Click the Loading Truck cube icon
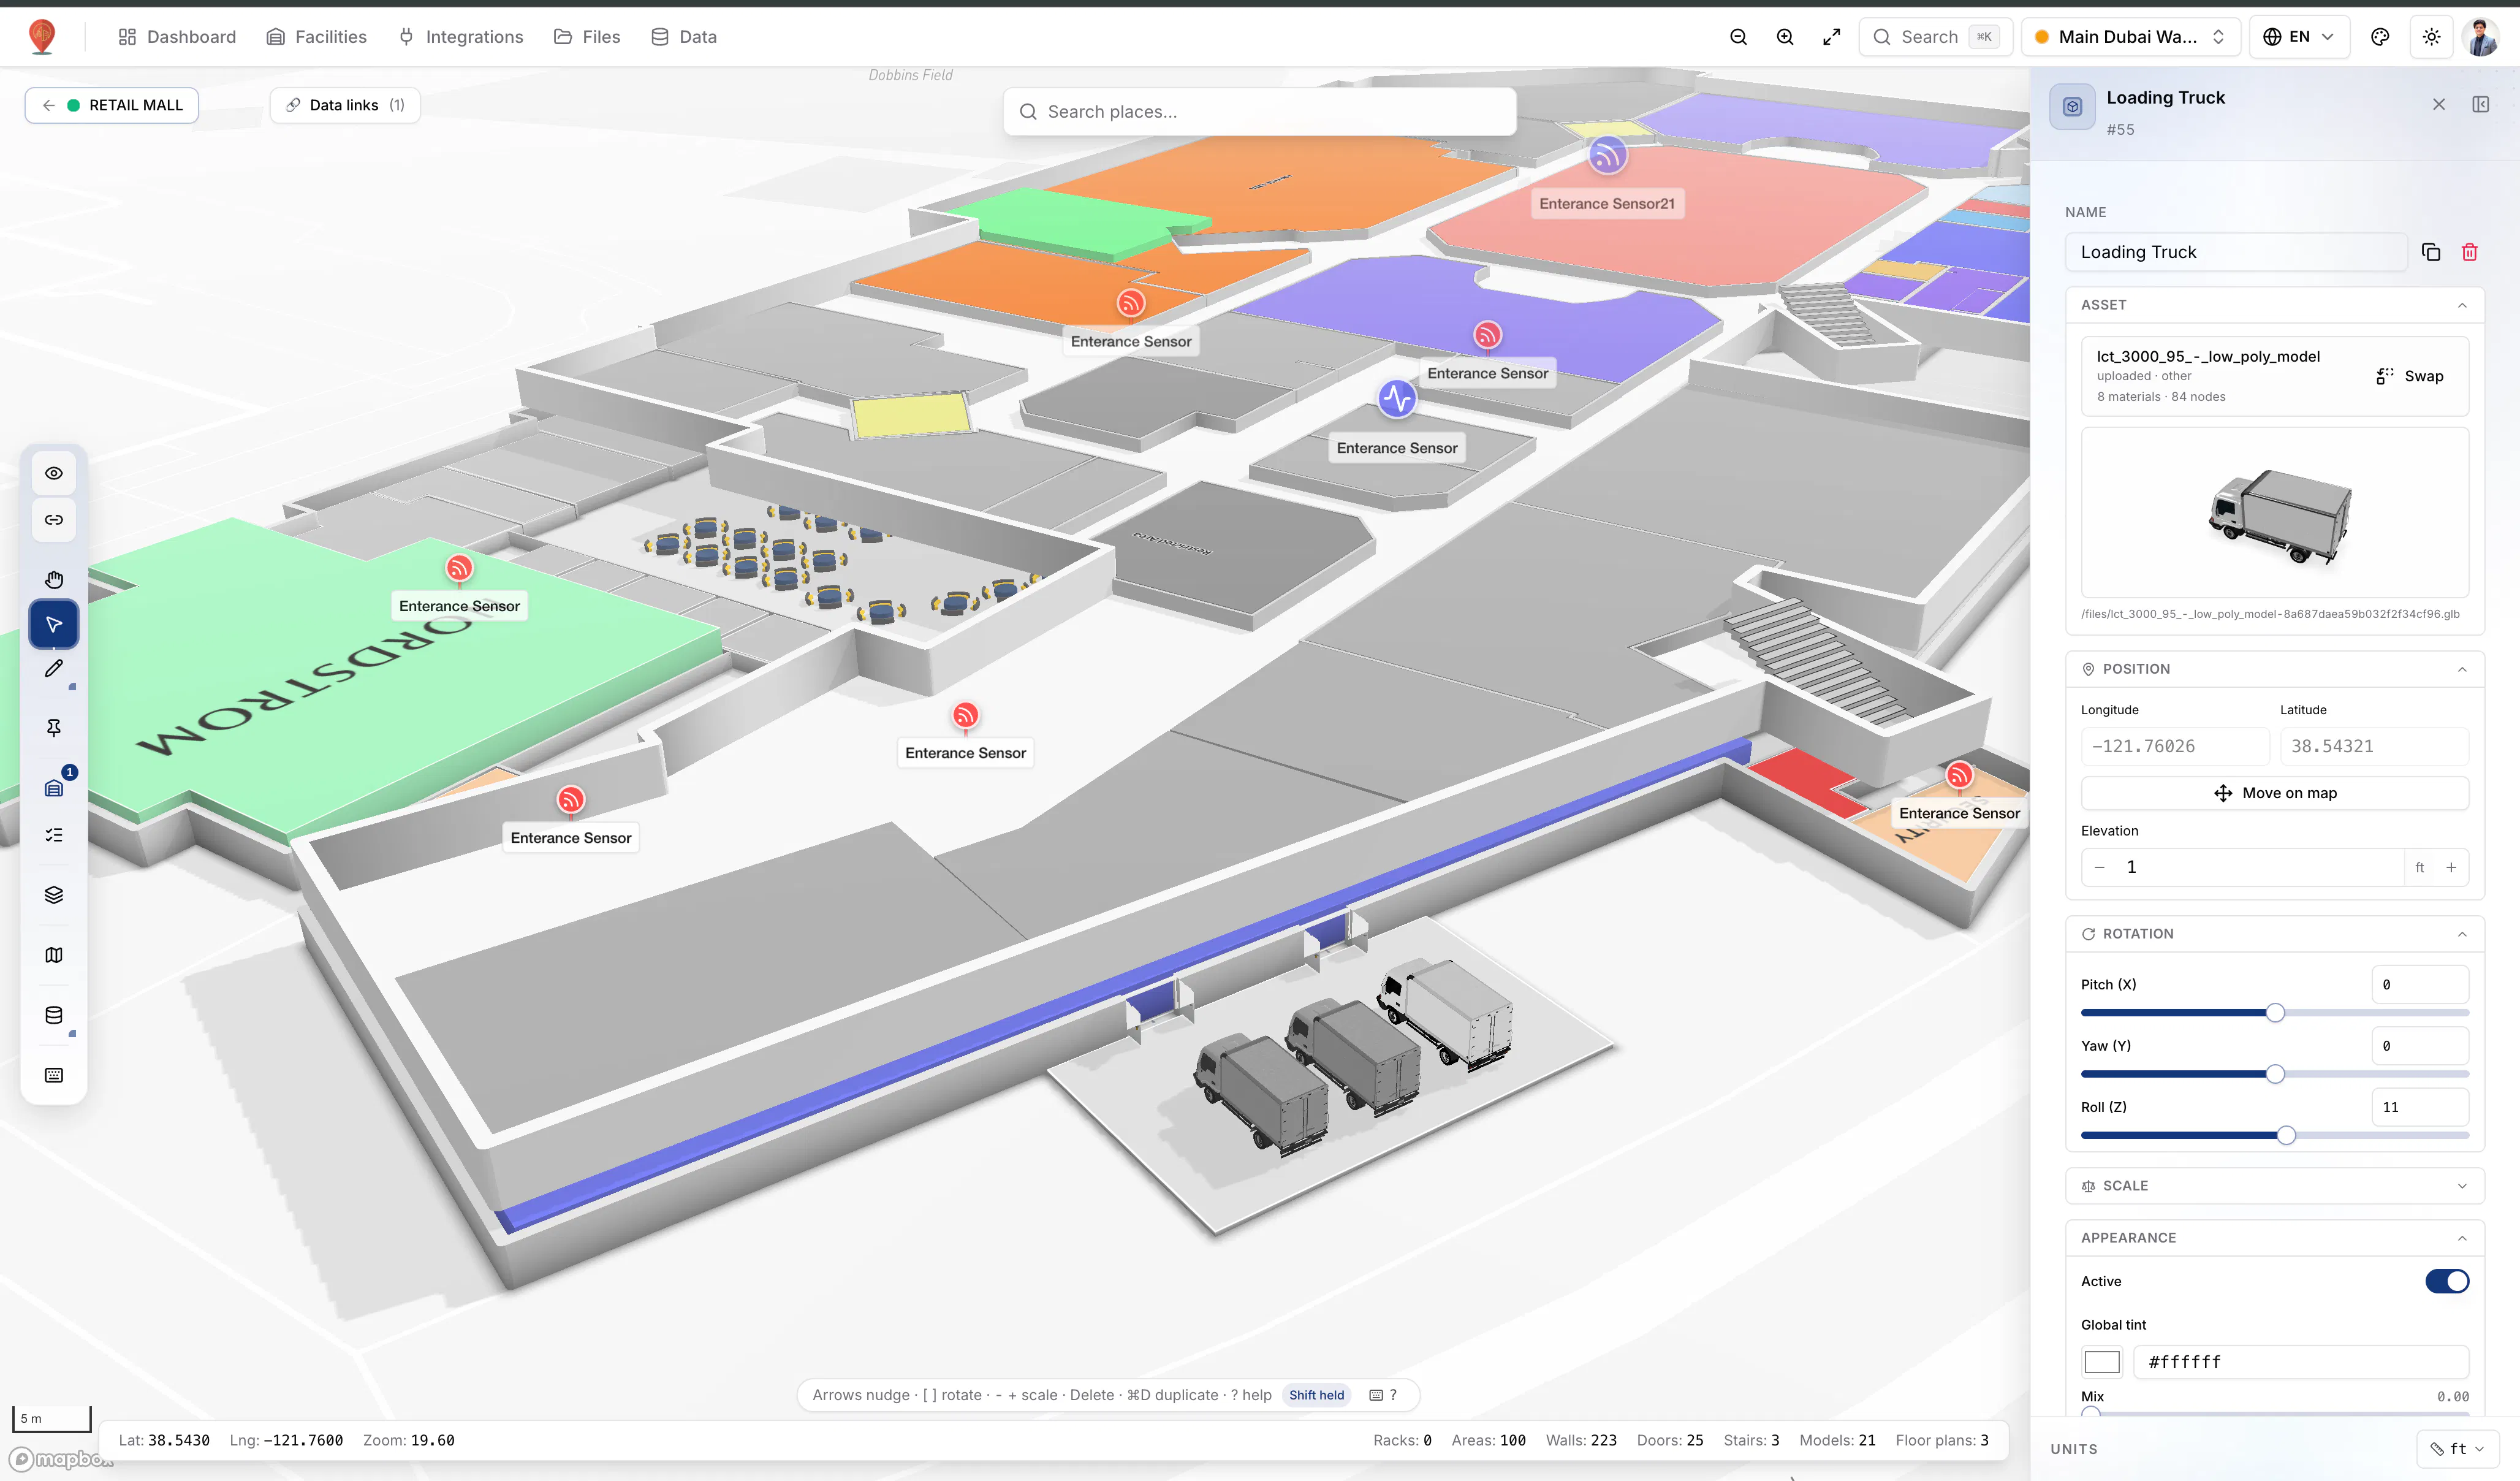The image size is (2520, 1481). click(x=2072, y=106)
